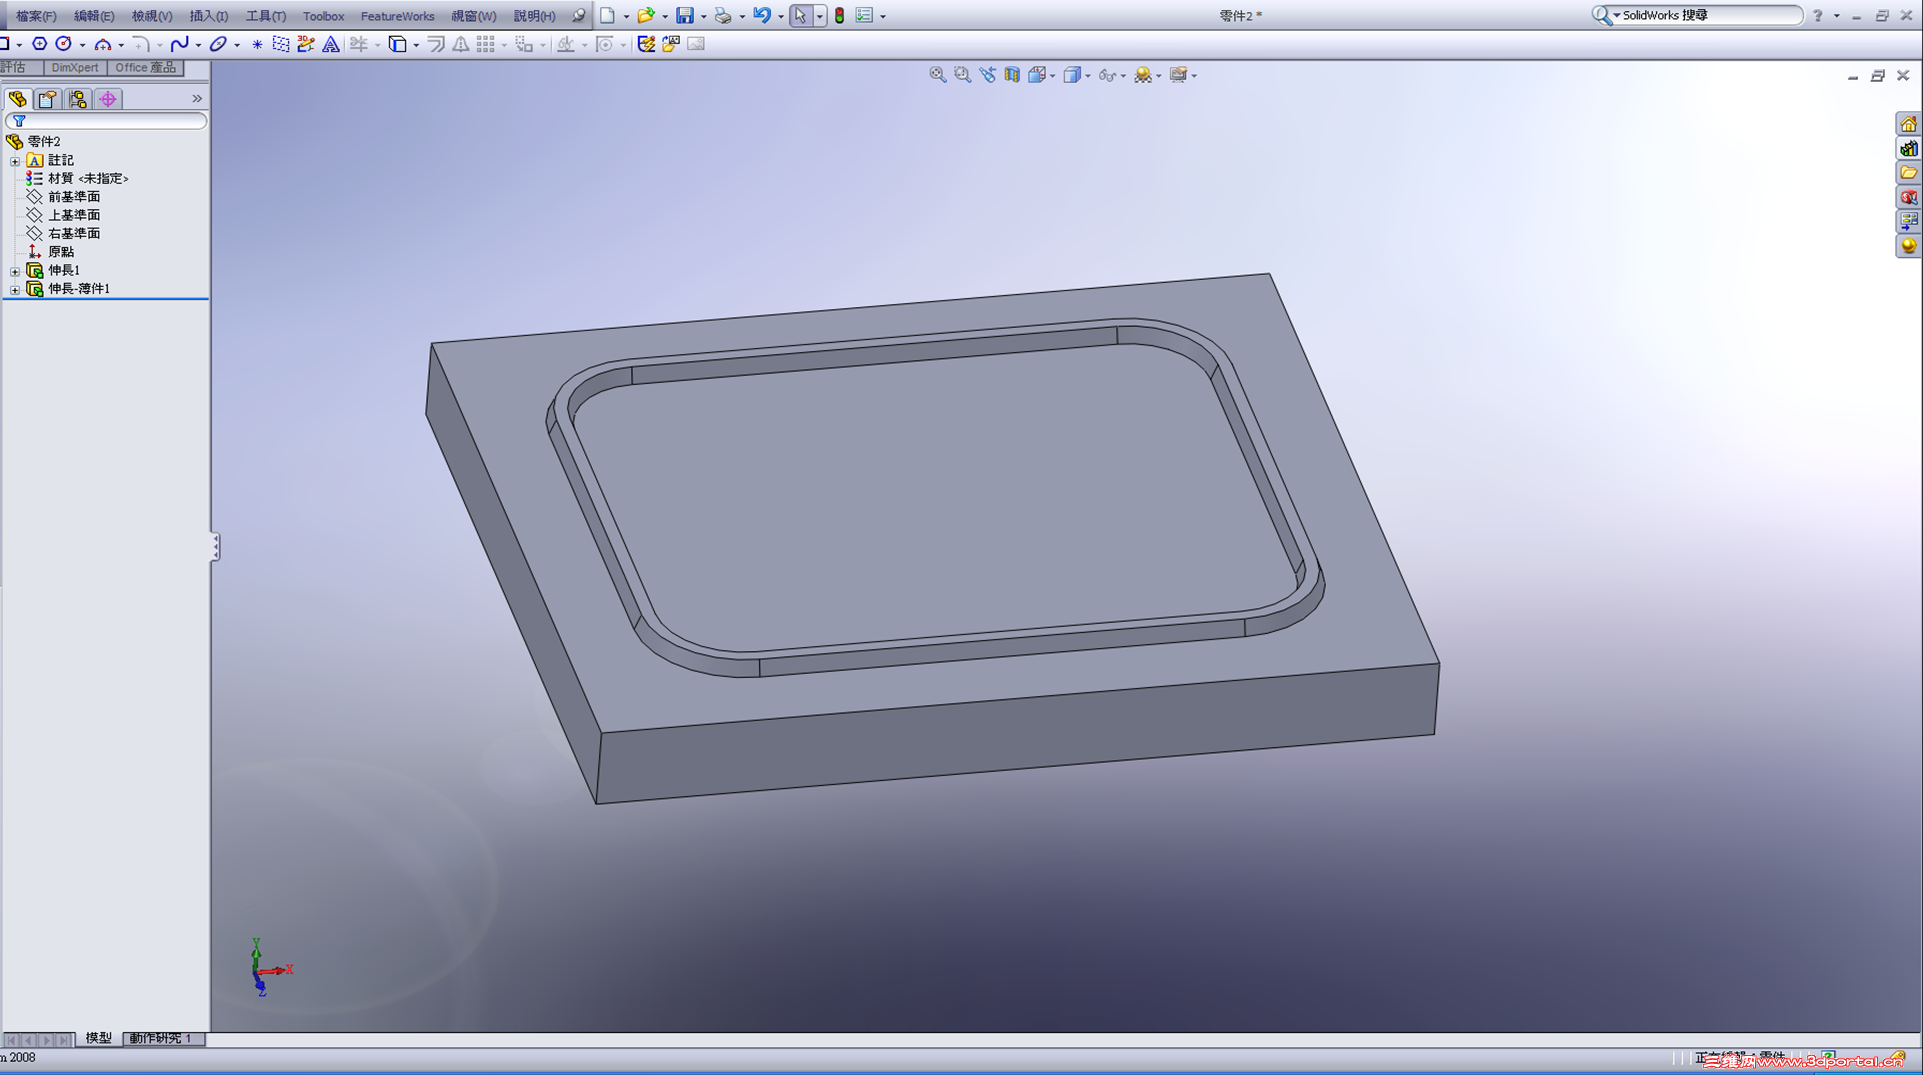This screenshot has width=1923, height=1075.
Task: Open the Save dropdown arrow
Action: coord(703,17)
